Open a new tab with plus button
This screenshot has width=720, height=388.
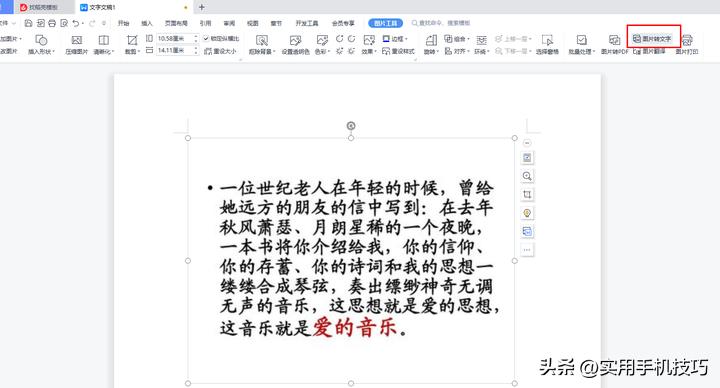coord(201,7)
